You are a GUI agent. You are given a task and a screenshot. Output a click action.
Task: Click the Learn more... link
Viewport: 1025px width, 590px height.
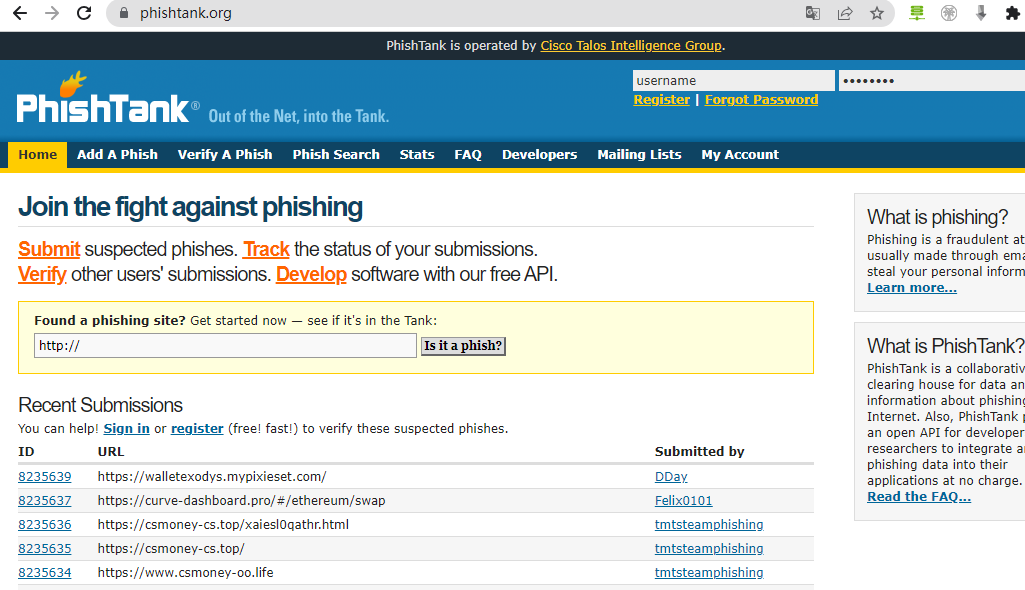912,288
